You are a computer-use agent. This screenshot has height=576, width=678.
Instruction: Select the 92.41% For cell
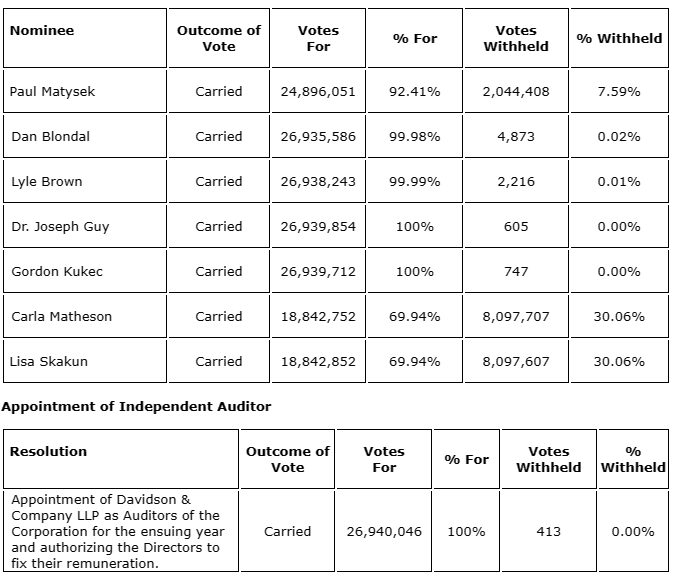point(414,91)
